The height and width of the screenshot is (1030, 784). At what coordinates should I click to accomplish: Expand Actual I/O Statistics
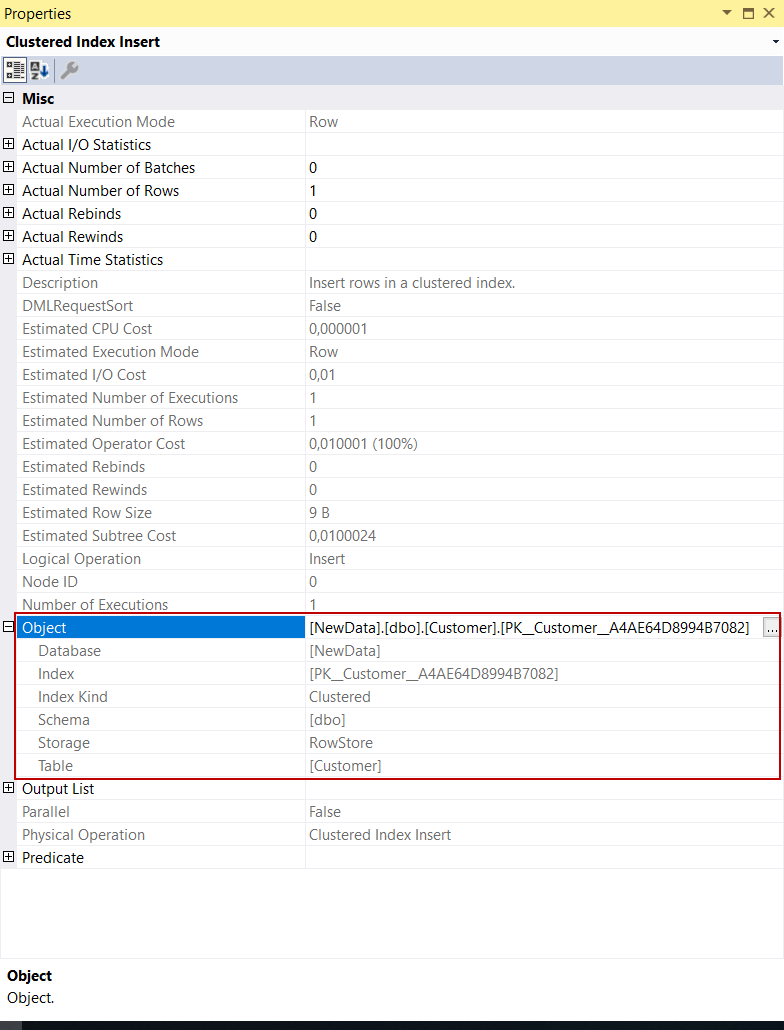tap(9, 144)
